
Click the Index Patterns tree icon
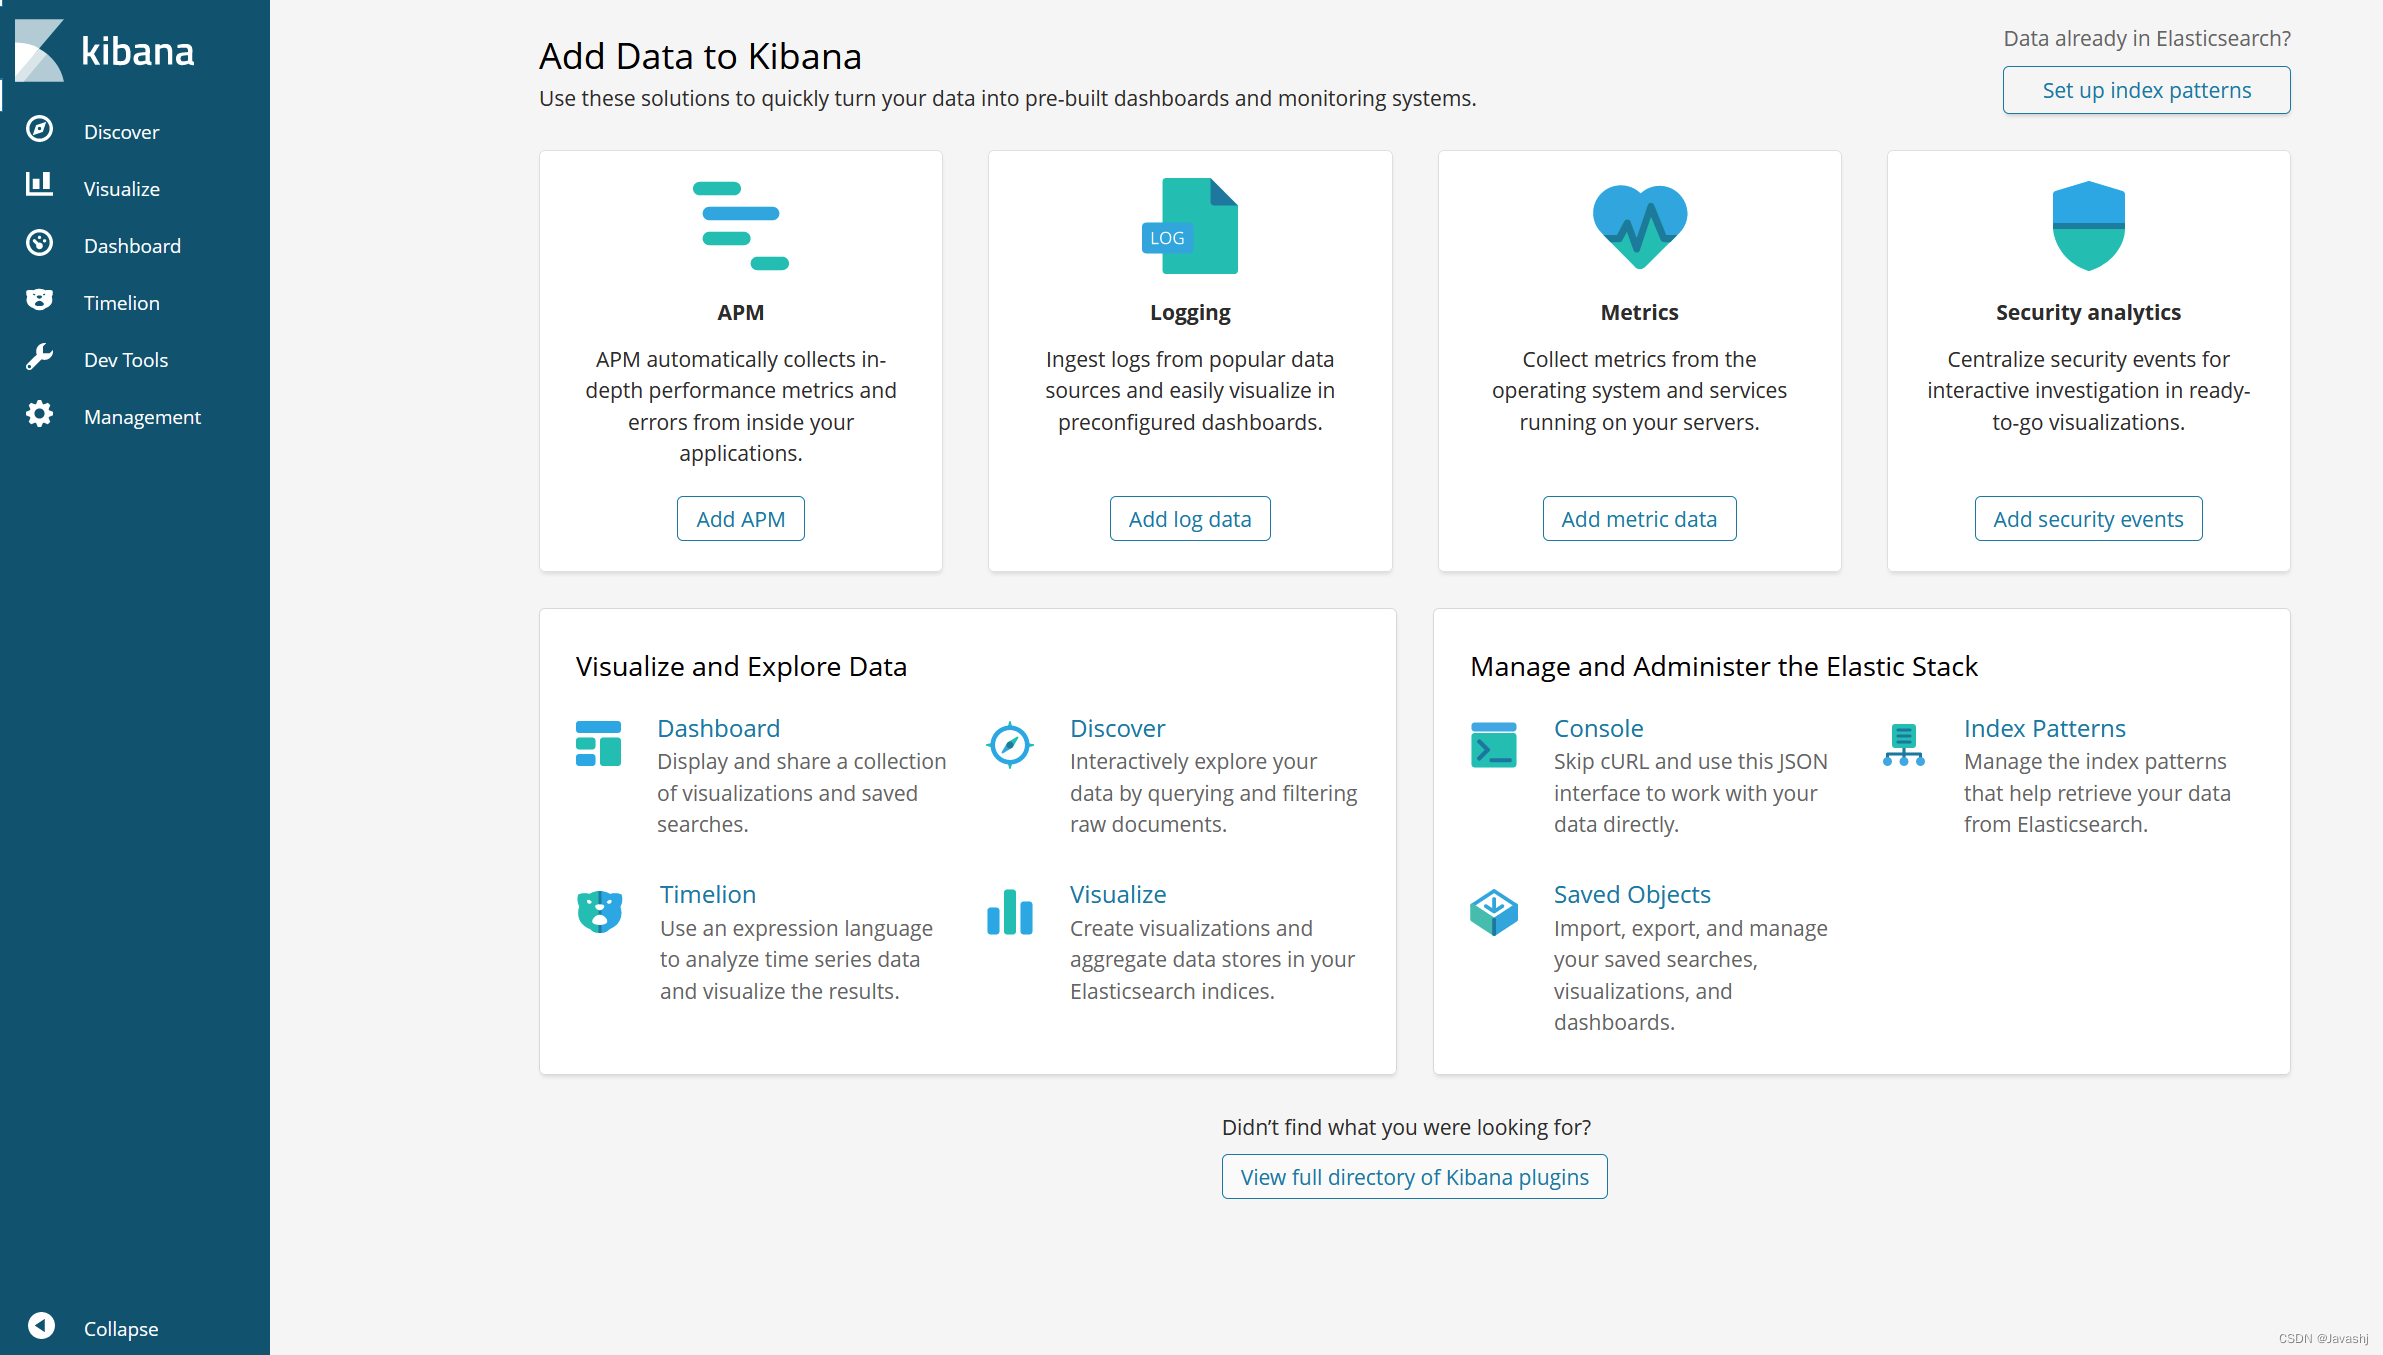tap(1903, 745)
